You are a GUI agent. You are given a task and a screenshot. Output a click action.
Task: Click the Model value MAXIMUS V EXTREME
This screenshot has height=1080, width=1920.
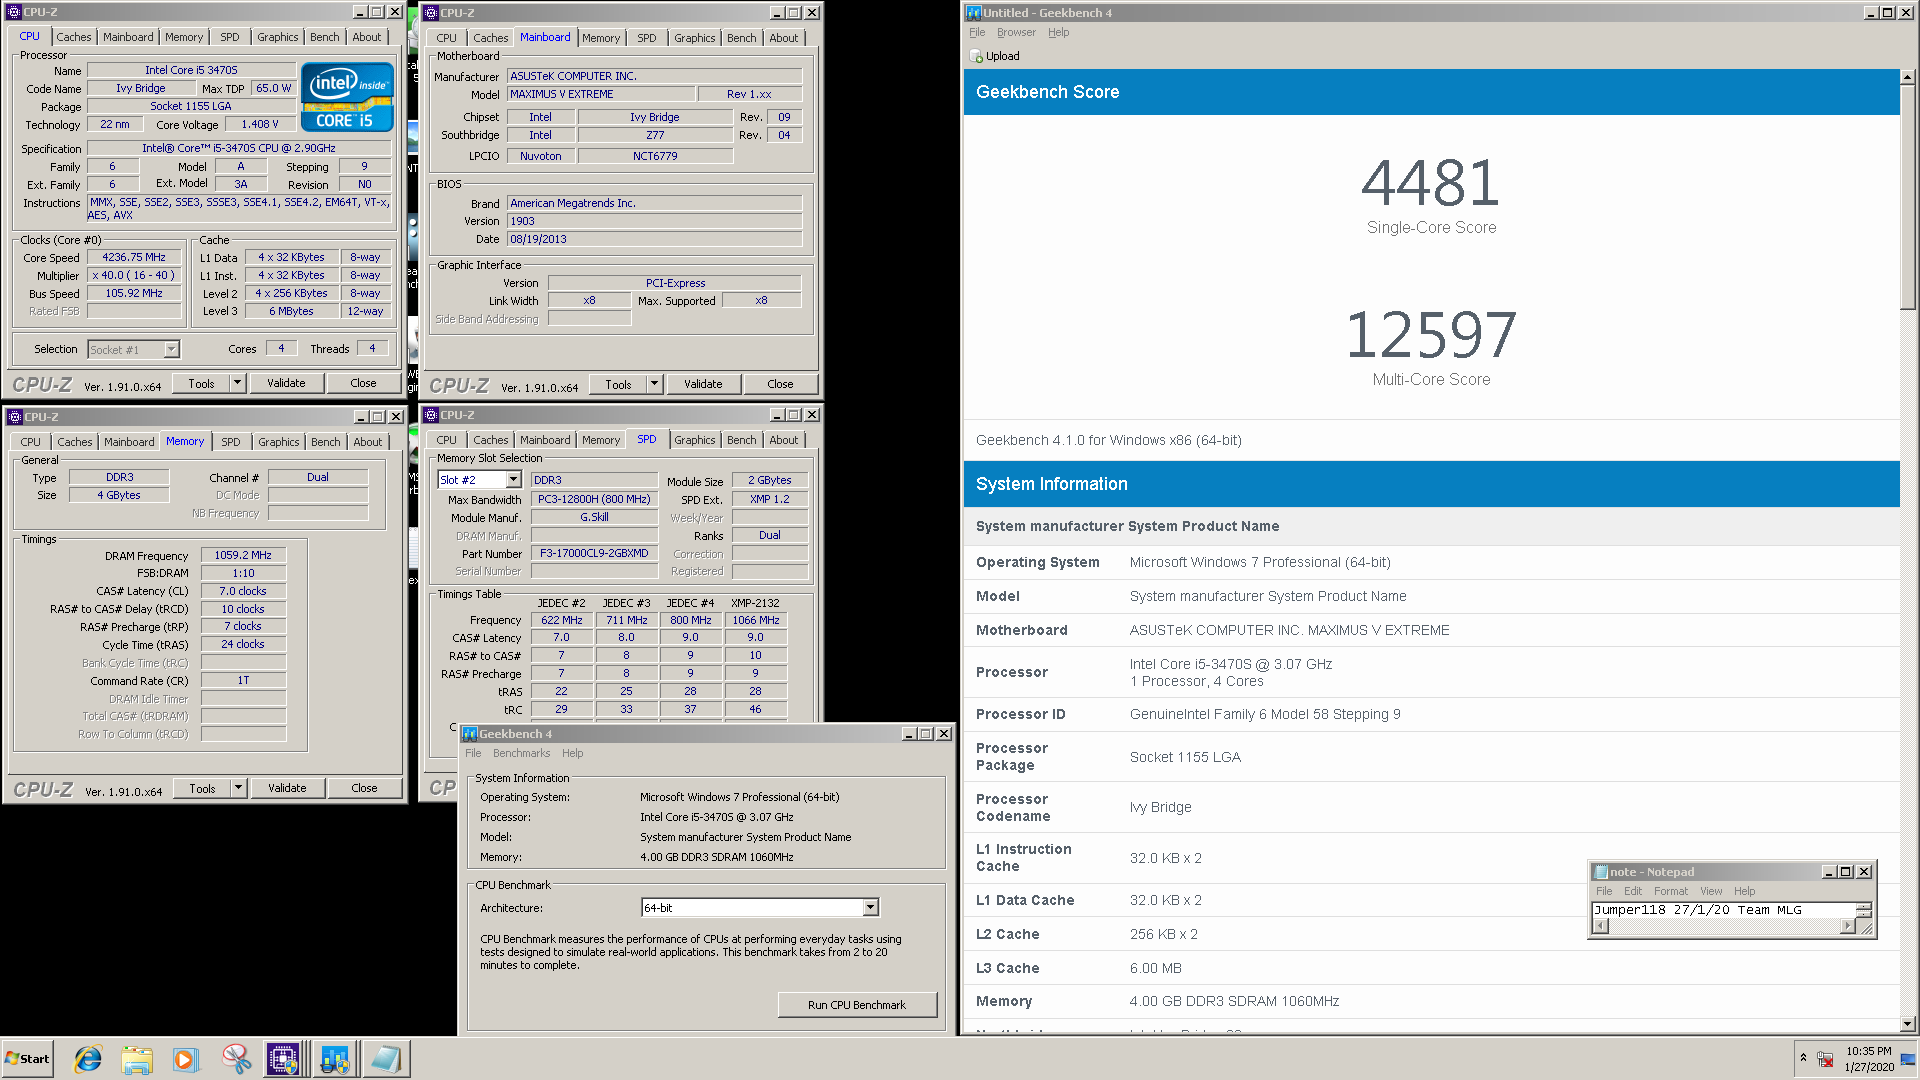click(x=601, y=94)
